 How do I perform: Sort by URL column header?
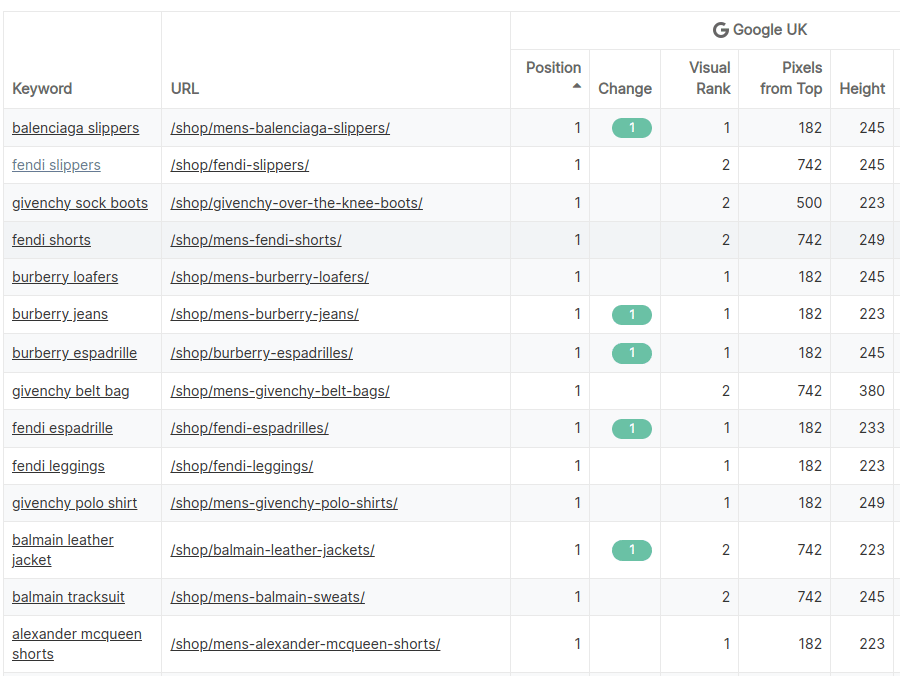pos(185,88)
